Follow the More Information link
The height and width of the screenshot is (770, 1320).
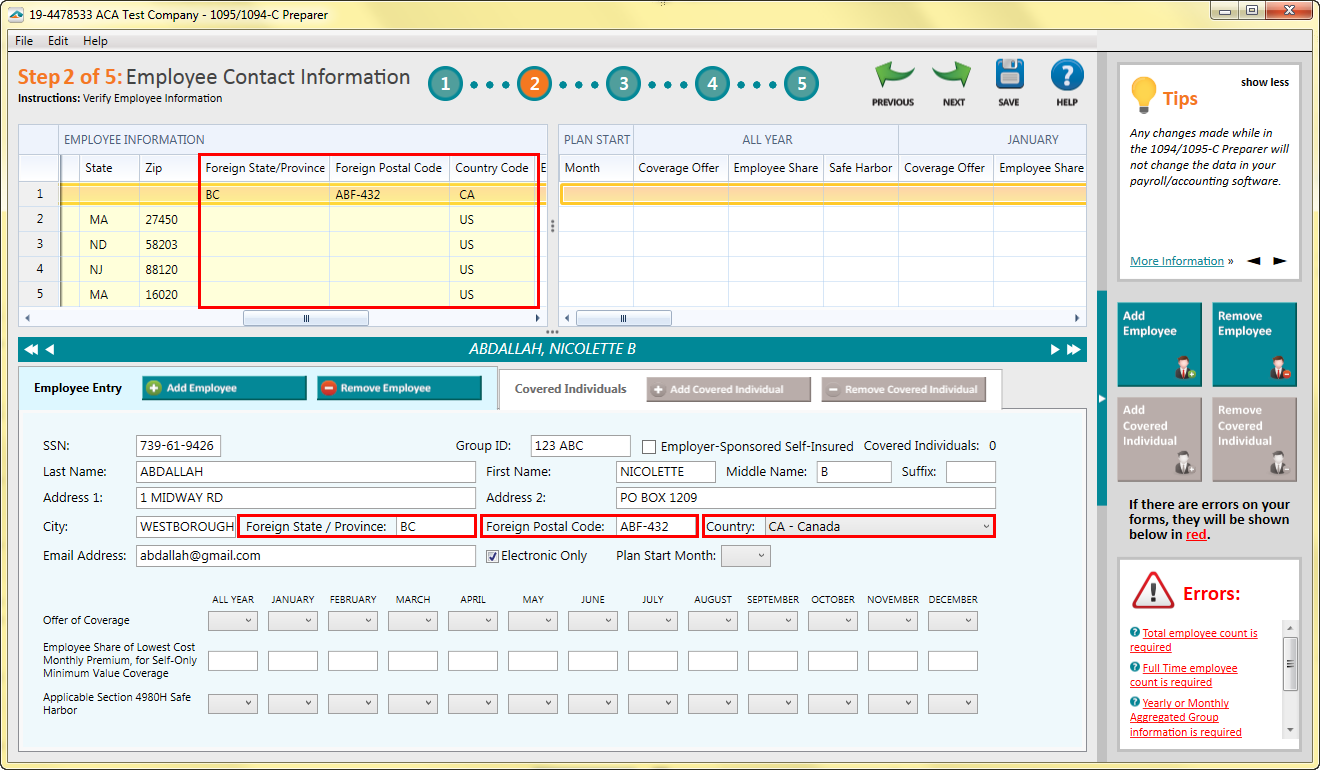tap(1176, 260)
